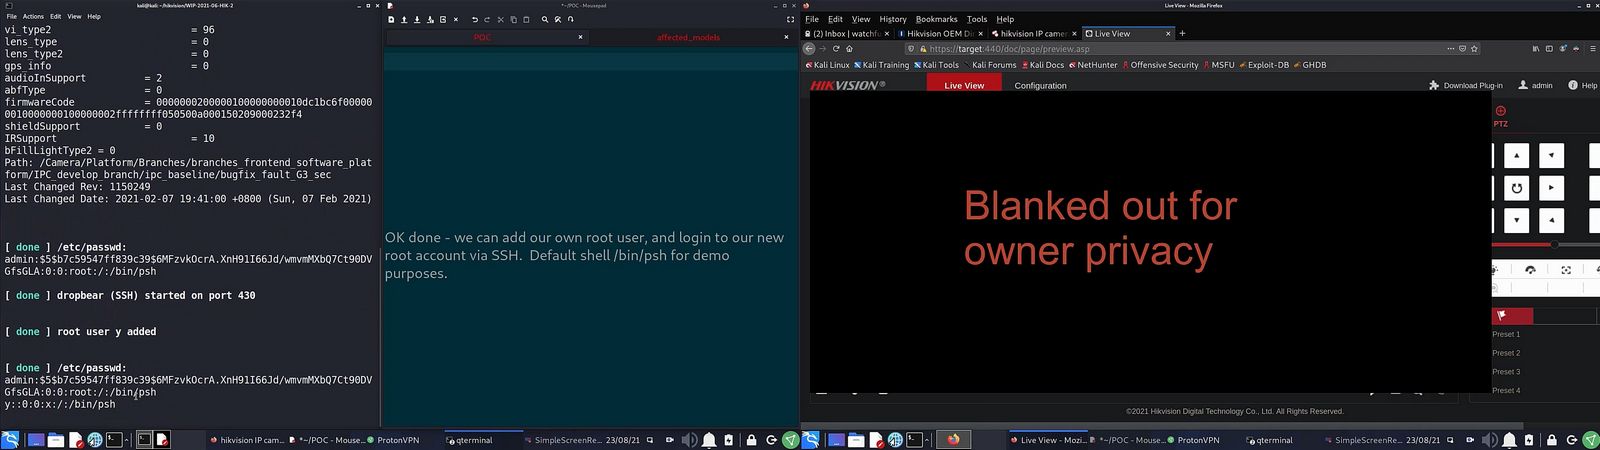The image size is (1600, 450).
Task: Click the Open file icon in Mousepad
Action: pyautogui.click(x=405, y=19)
